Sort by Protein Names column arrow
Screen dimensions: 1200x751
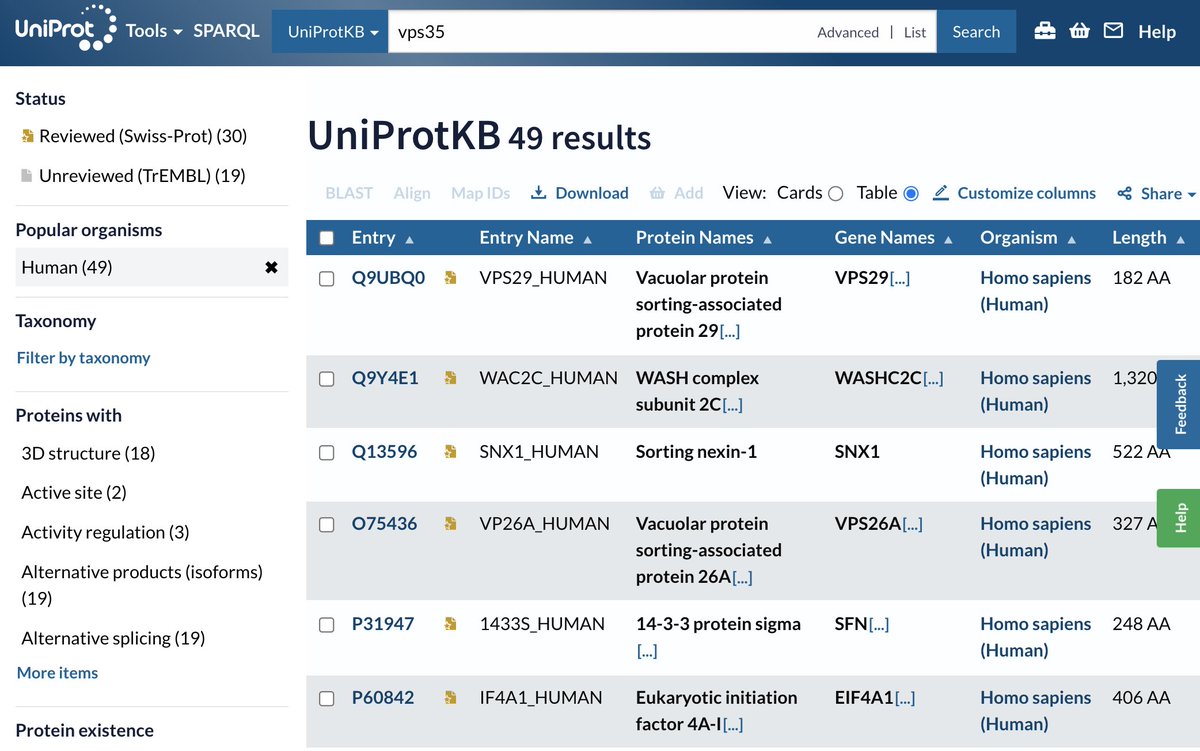(768, 240)
